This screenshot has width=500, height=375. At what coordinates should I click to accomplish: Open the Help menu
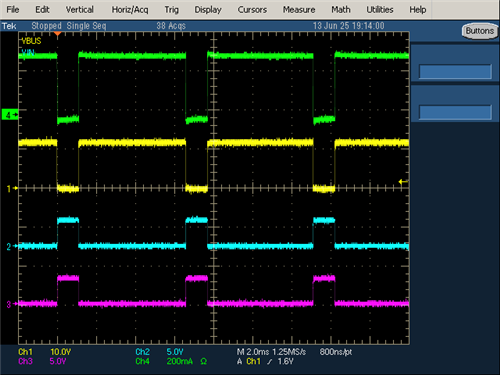tap(418, 10)
